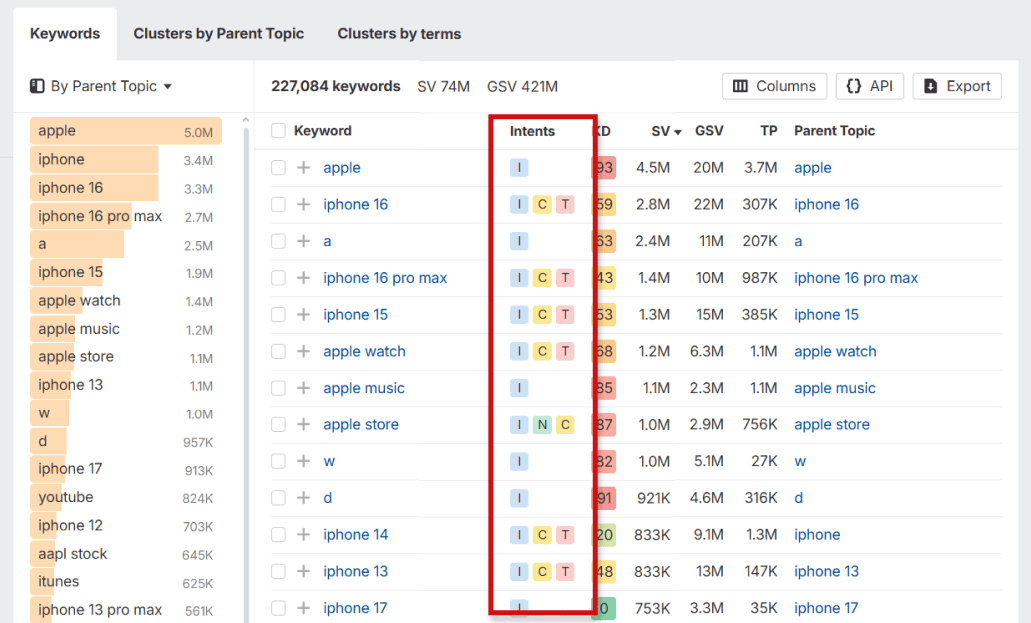Open the Clusters by terms tab
This screenshot has height=623, width=1031.
(399, 33)
